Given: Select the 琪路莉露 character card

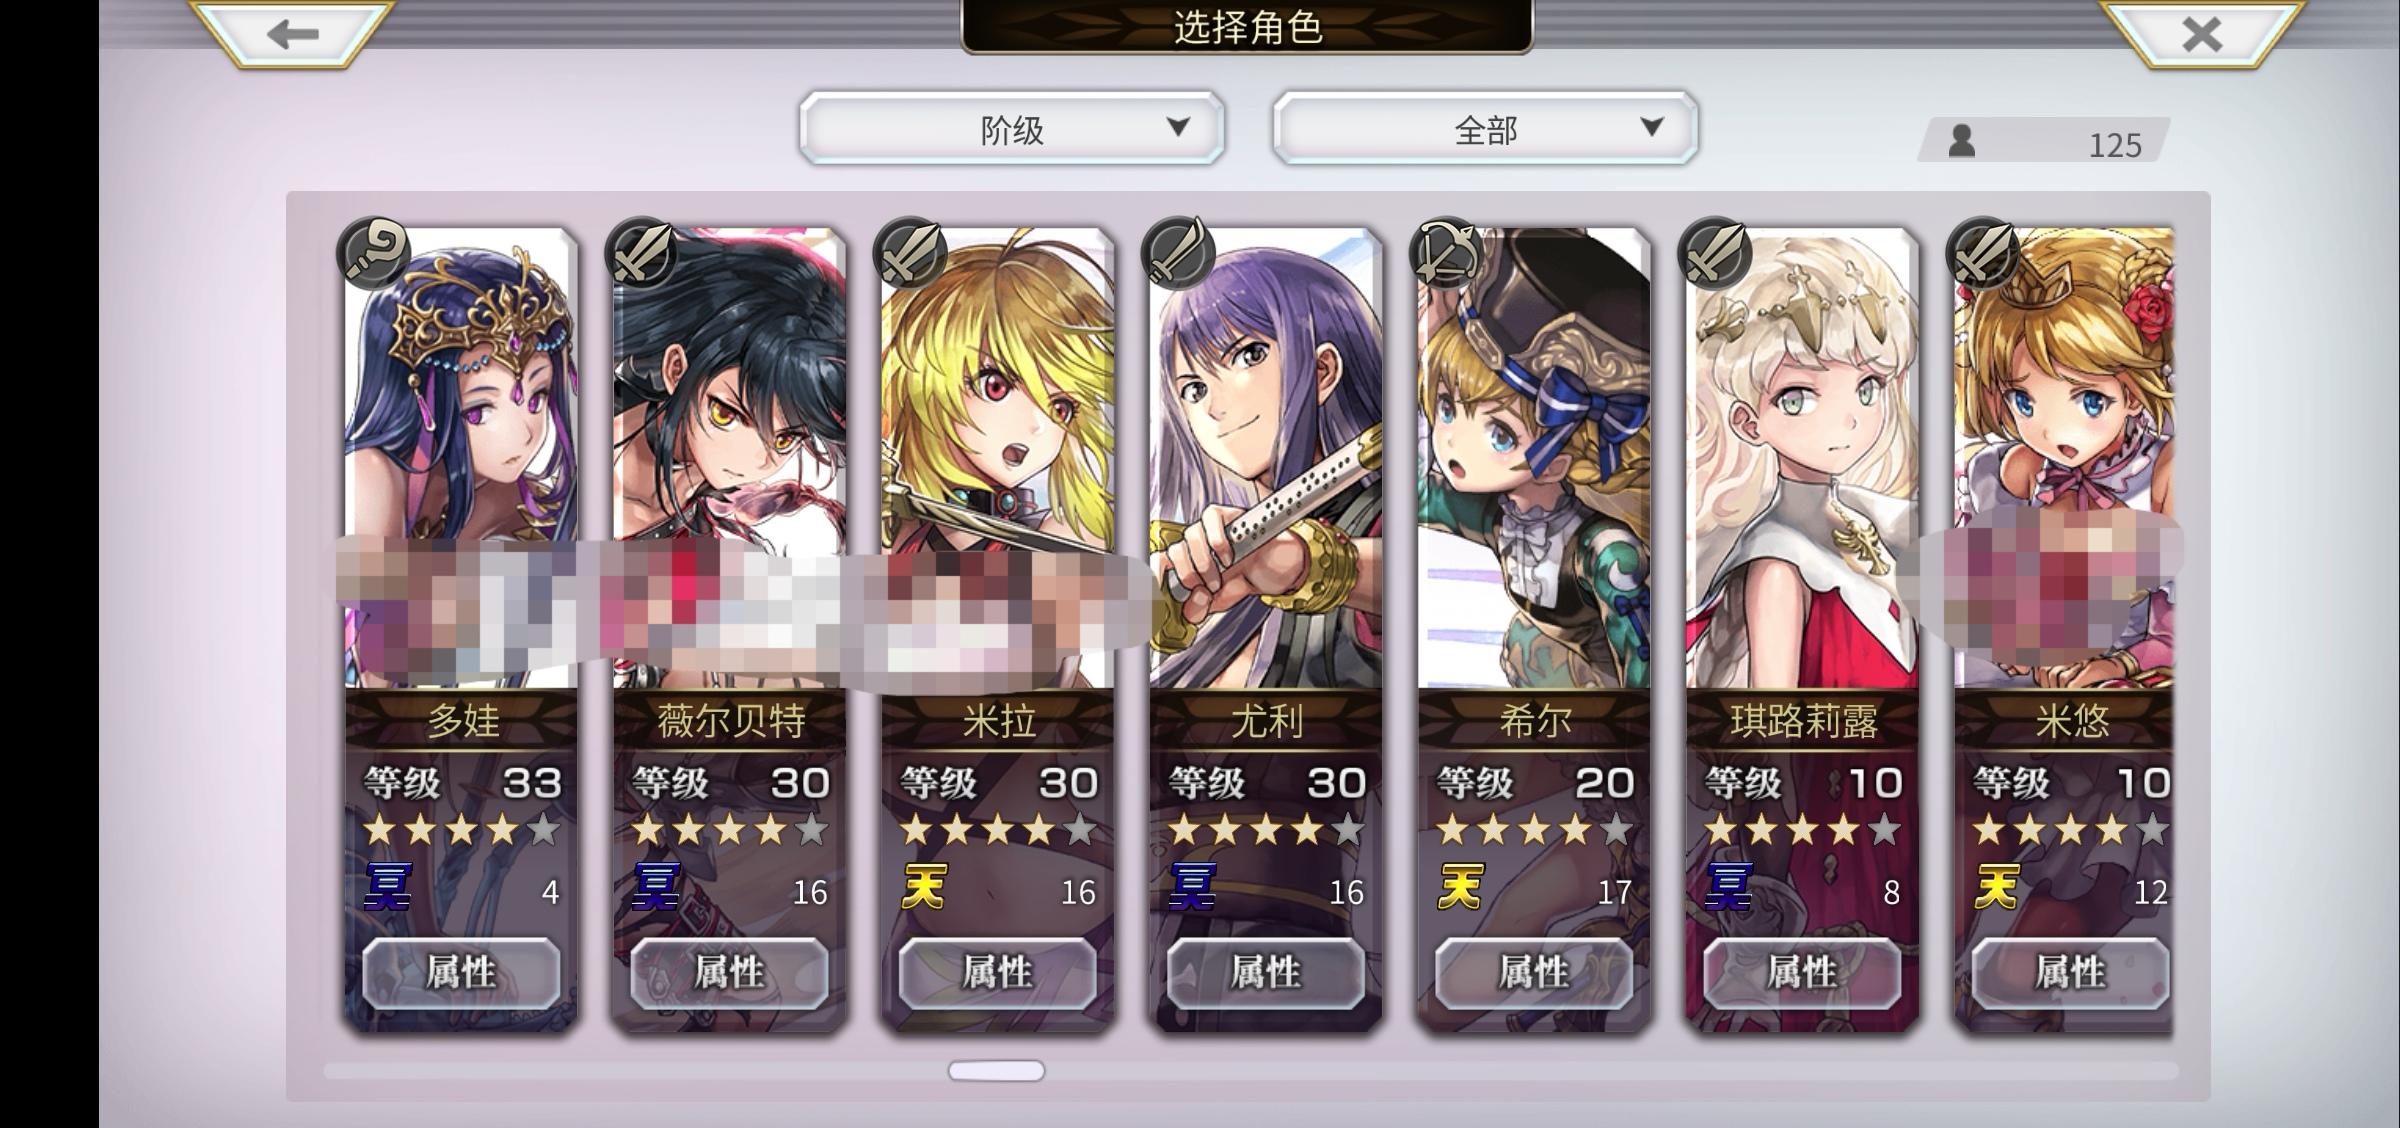Looking at the screenshot, I should point(1802,628).
